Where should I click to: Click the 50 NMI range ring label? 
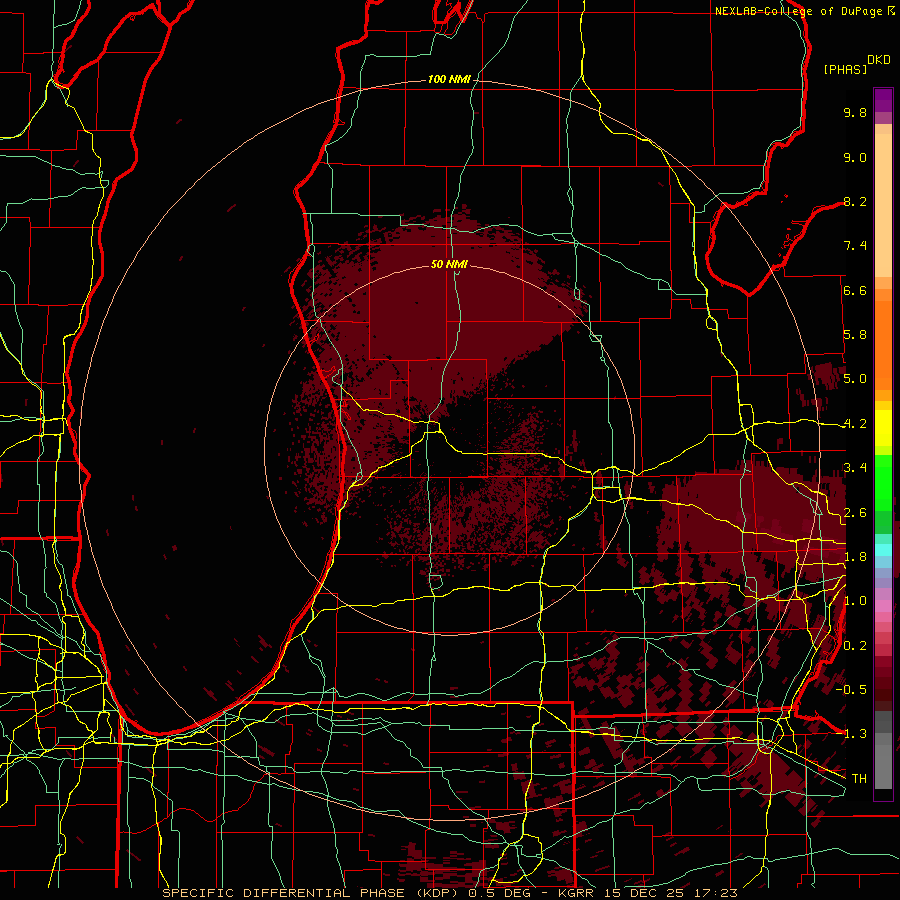click(449, 264)
